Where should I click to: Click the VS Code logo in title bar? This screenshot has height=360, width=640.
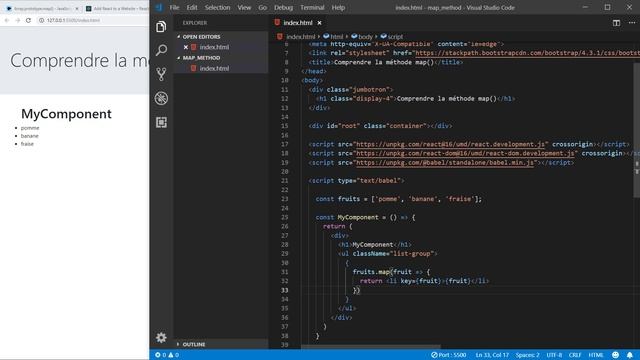point(159,7)
